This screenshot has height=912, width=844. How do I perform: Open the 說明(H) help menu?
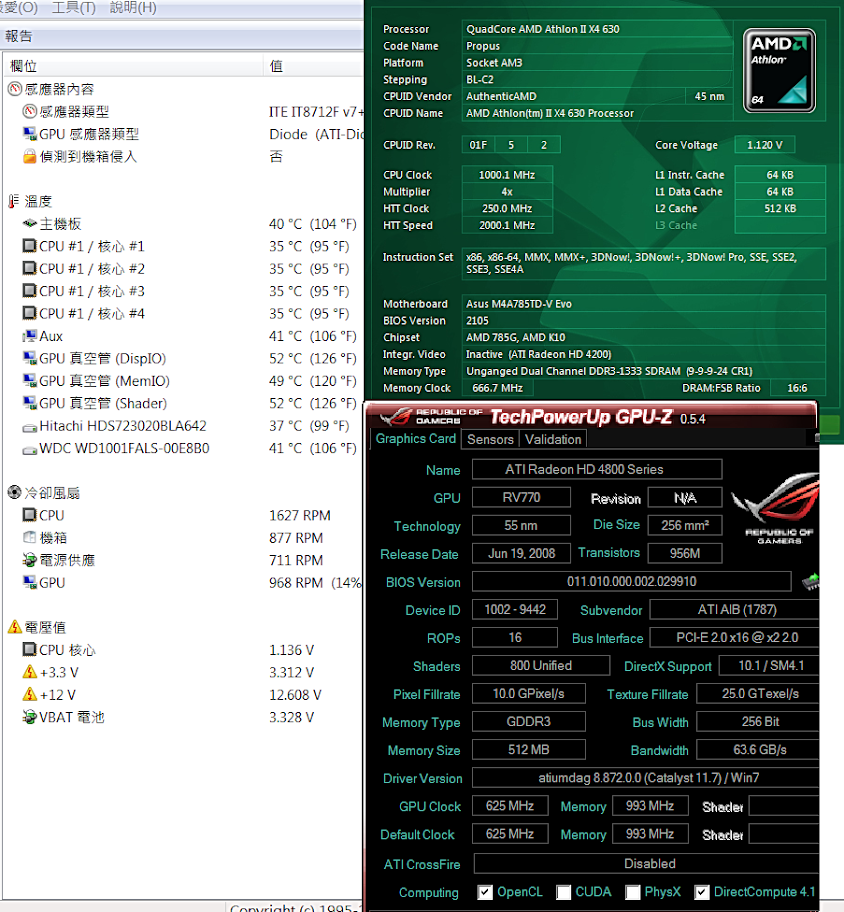coord(133,8)
